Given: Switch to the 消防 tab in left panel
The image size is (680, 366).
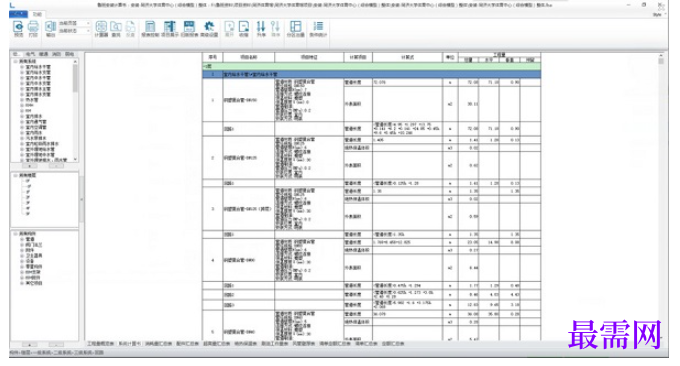Looking at the screenshot, I should tap(56, 54).
